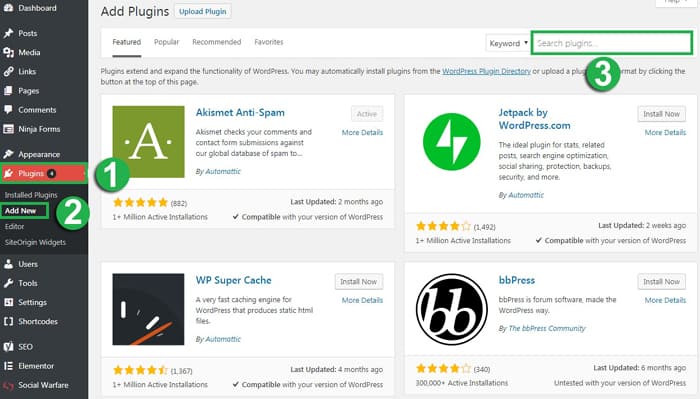
Task: Click the Akismet Anti-Spam title link
Action: 240,112
